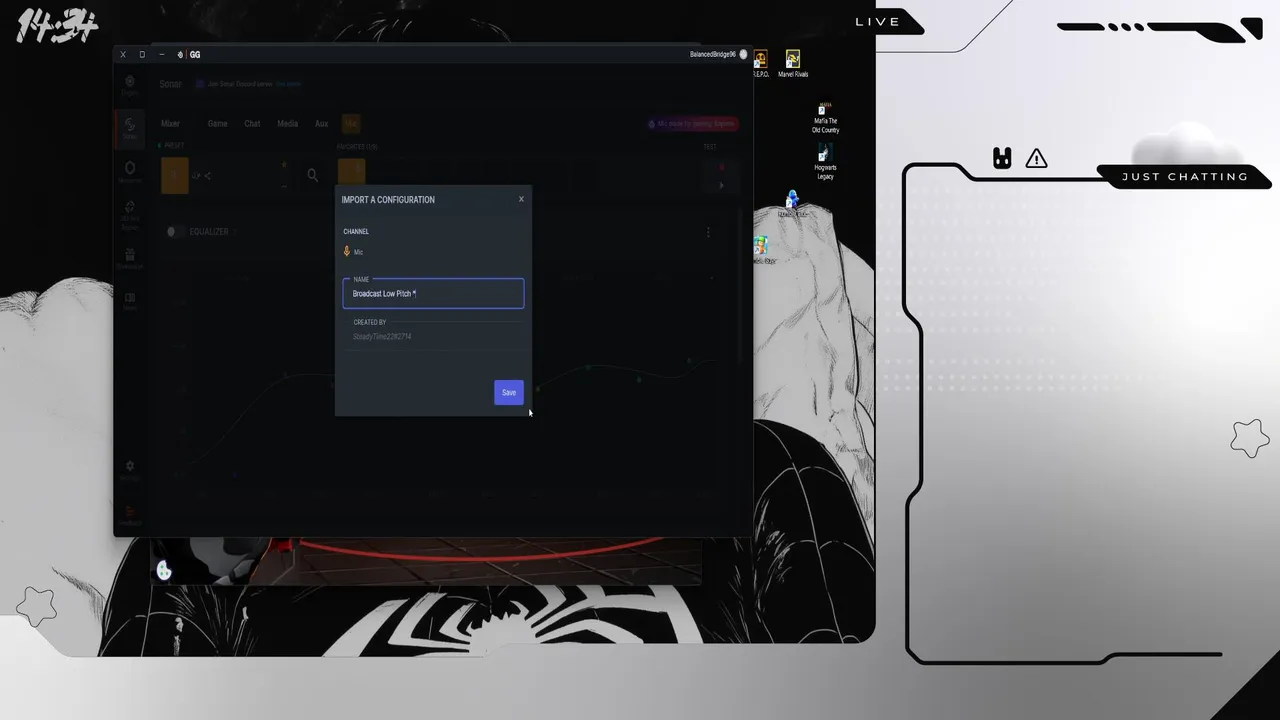This screenshot has width=1280, height=720.
Task: Open the Hogwarts Legacy desktop shortcut
Action: [x=825, y=162]
